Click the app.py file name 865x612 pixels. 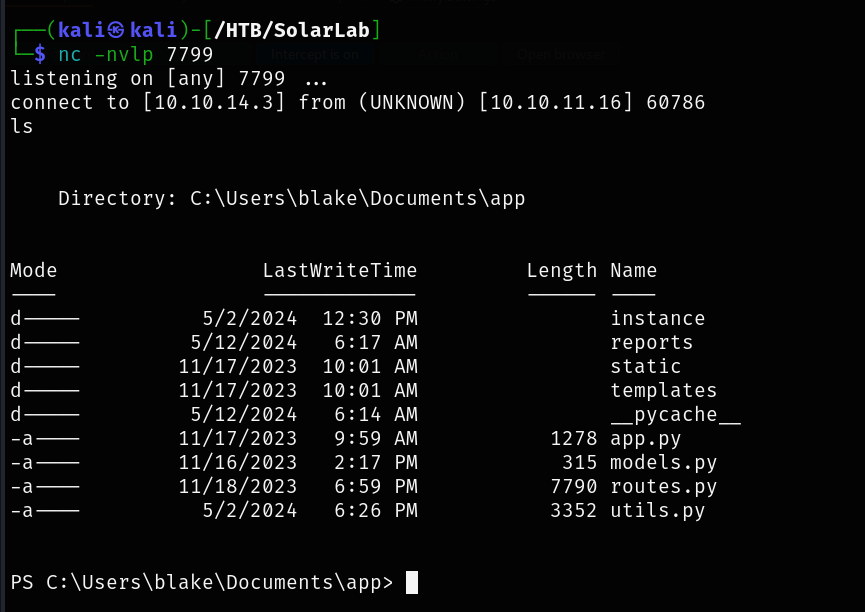(645, 439)
